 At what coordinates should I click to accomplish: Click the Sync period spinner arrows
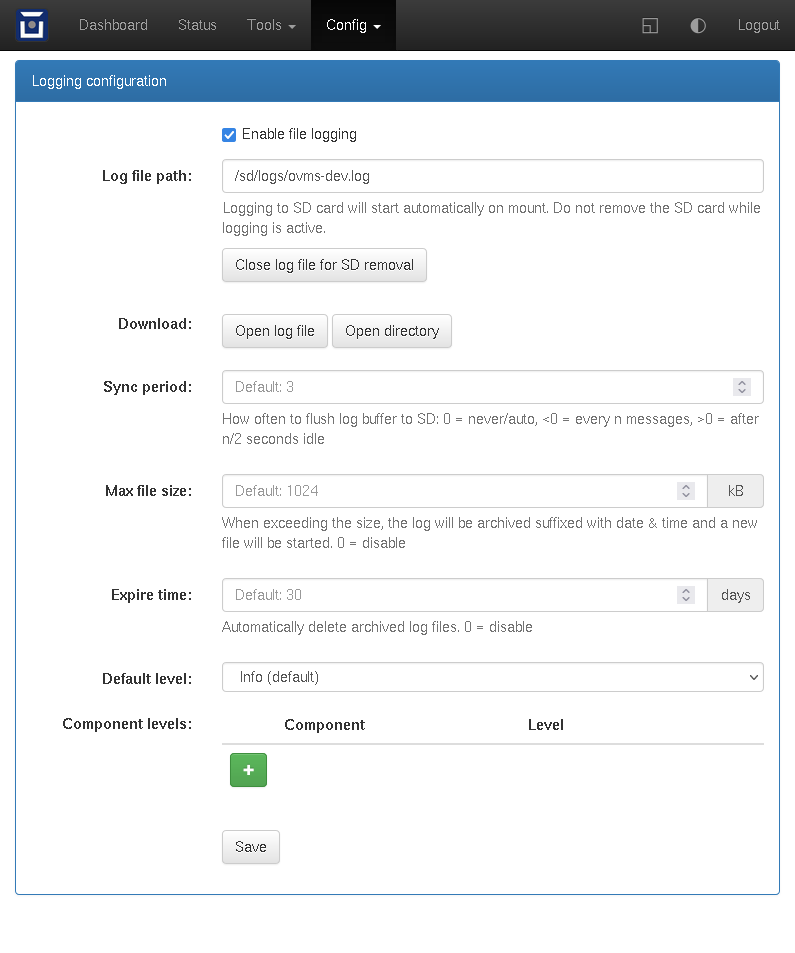tap(741, 387)
